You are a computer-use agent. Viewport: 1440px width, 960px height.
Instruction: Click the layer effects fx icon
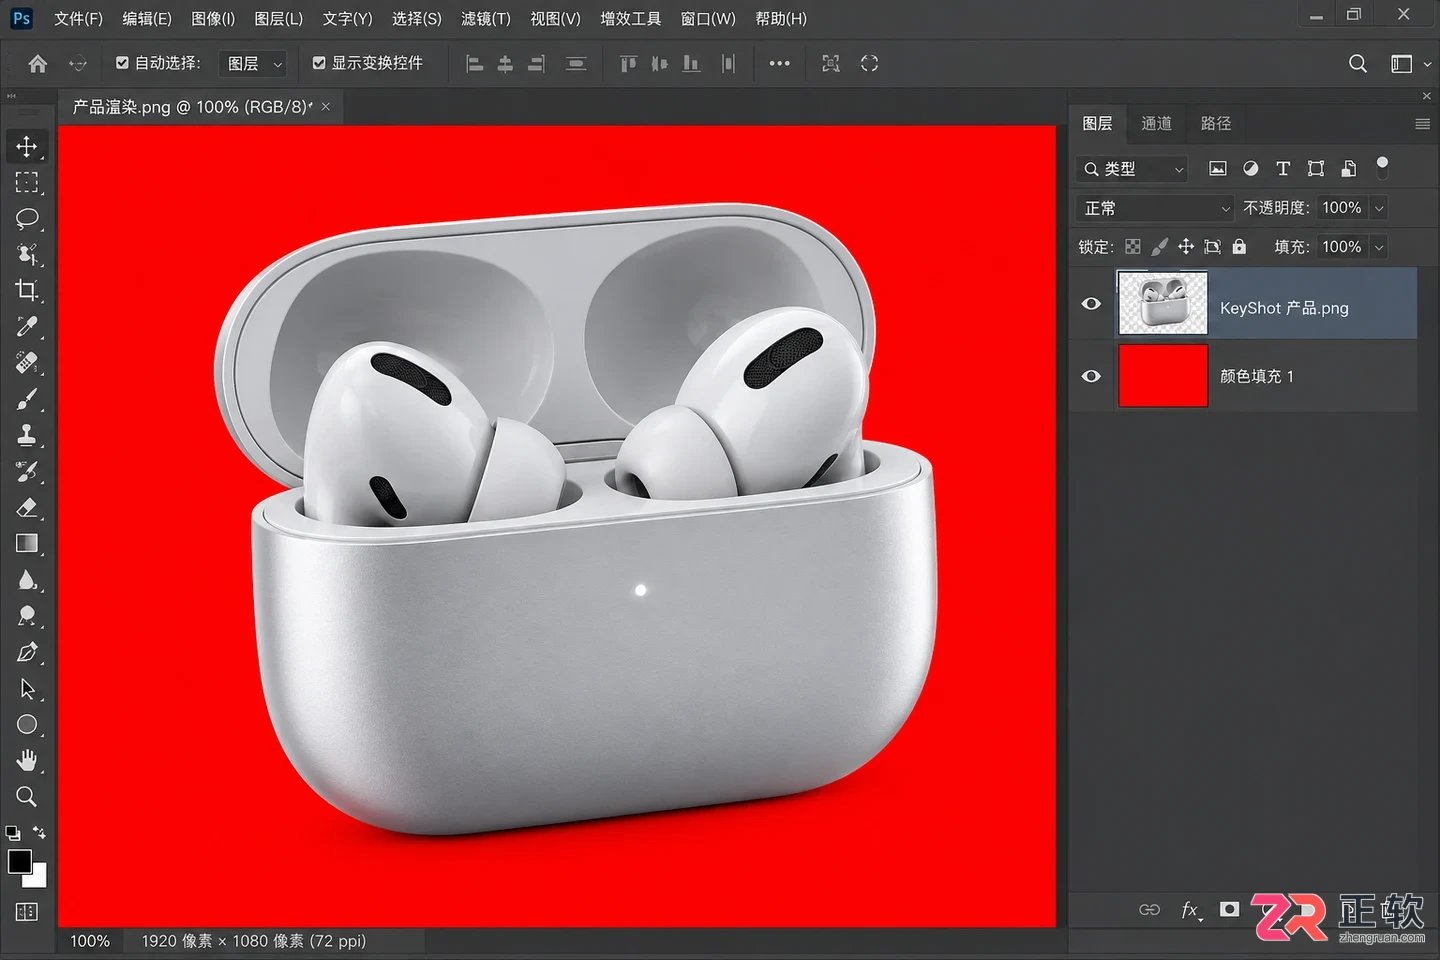point(1190,909)
